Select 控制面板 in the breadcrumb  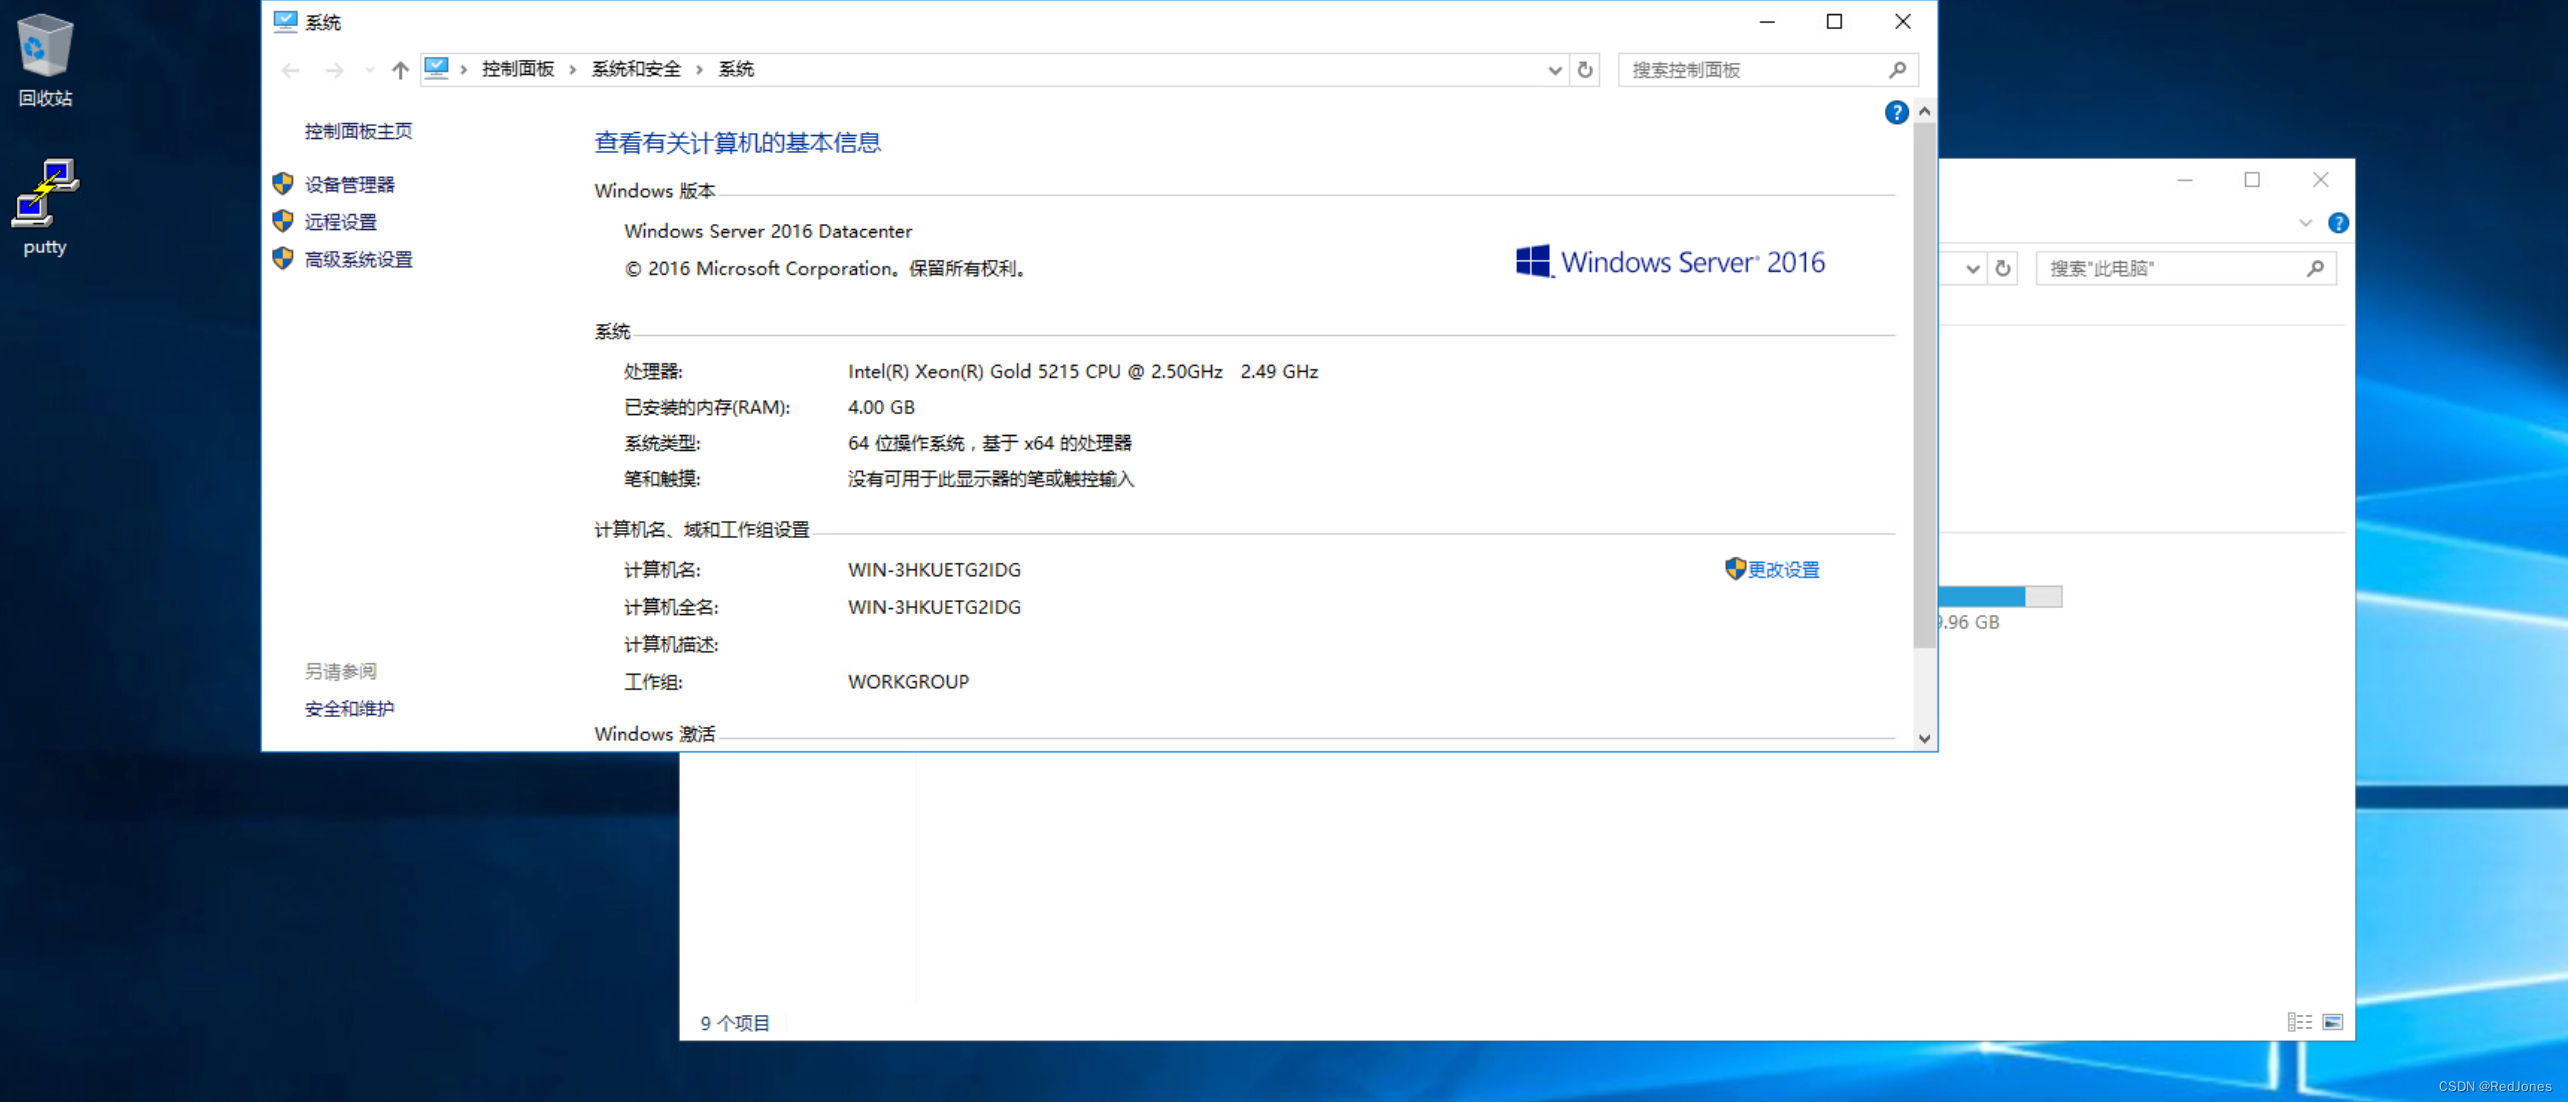click(x=518, y=69)
